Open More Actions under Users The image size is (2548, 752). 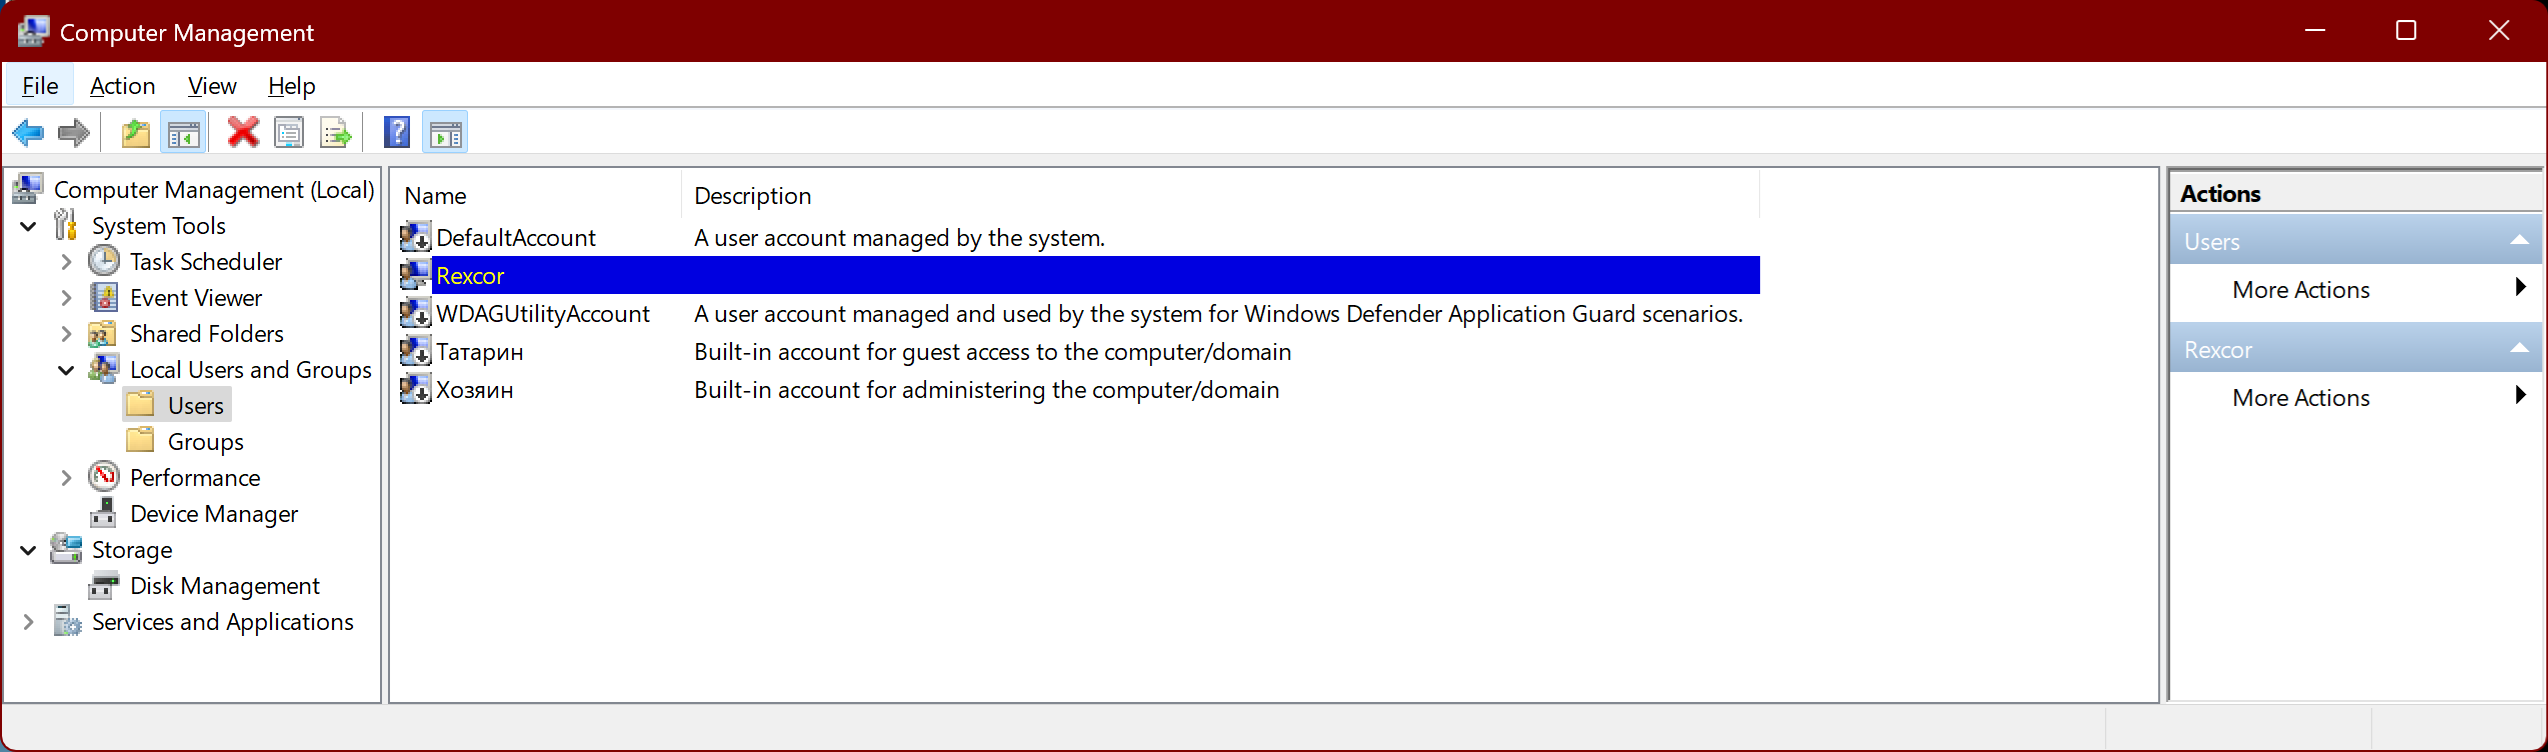(2356, 289)
